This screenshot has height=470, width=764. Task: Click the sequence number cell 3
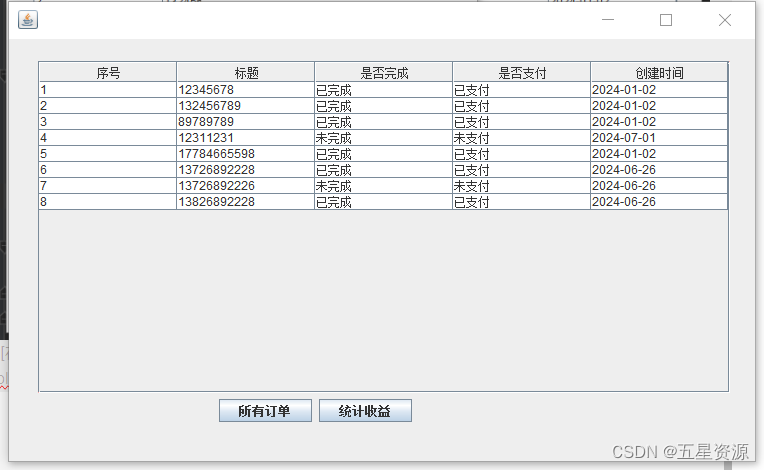coord(108,122)
